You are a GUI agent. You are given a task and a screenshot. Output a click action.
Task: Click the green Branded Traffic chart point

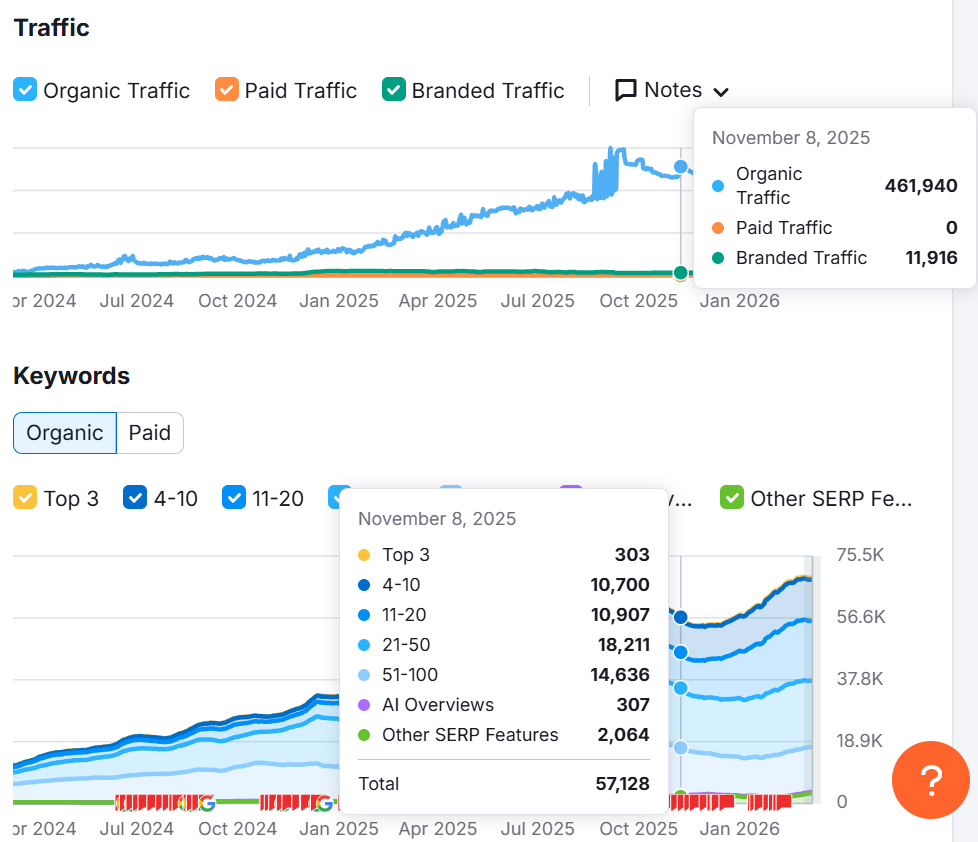pyautogui.click(x=681, y=273)
